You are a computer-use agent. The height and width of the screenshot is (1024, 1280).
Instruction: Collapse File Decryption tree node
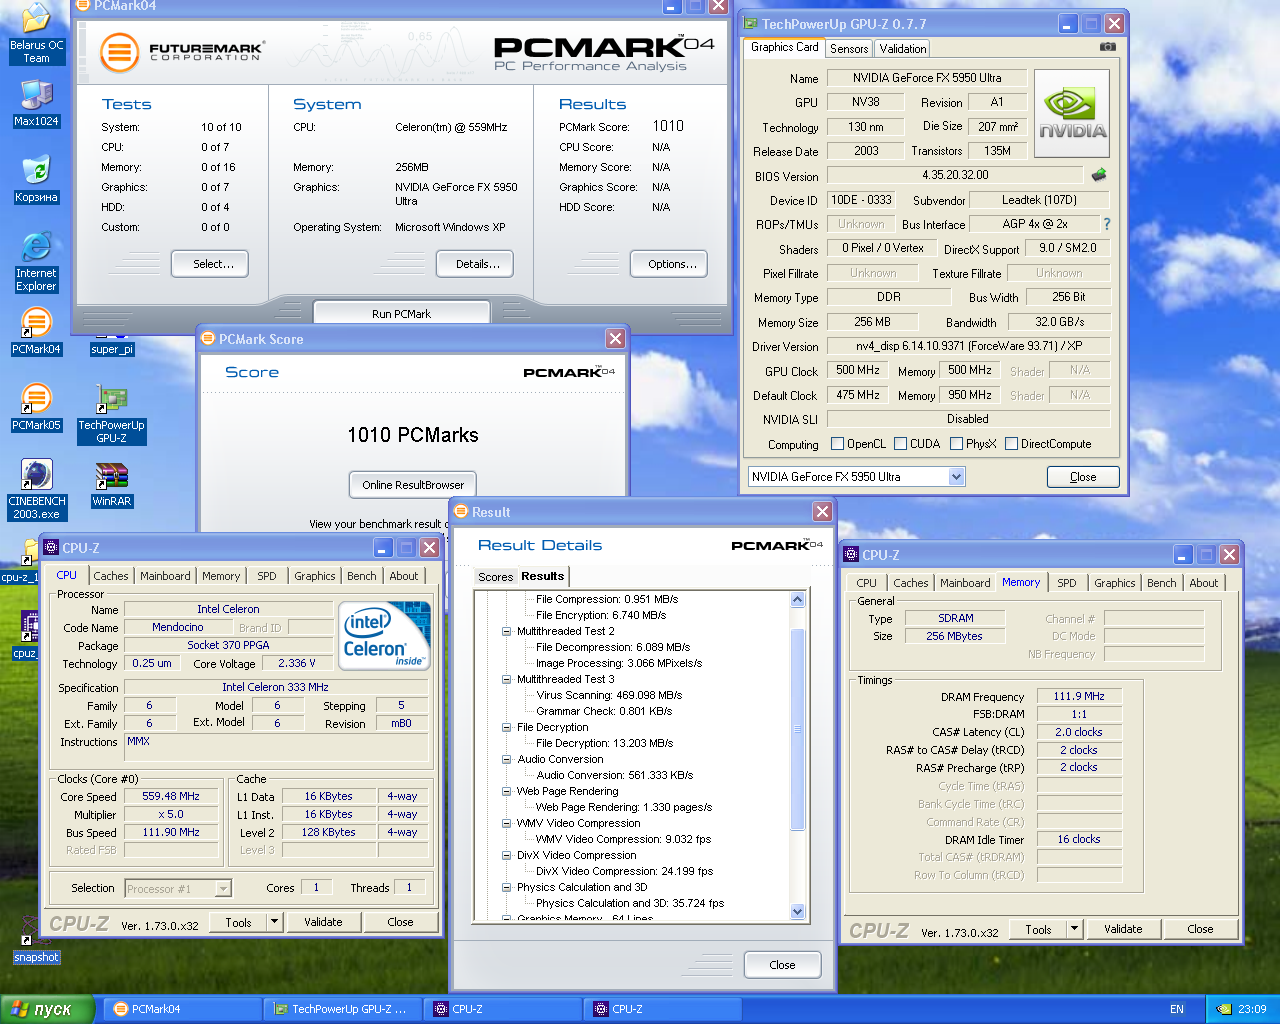[506, 727]
